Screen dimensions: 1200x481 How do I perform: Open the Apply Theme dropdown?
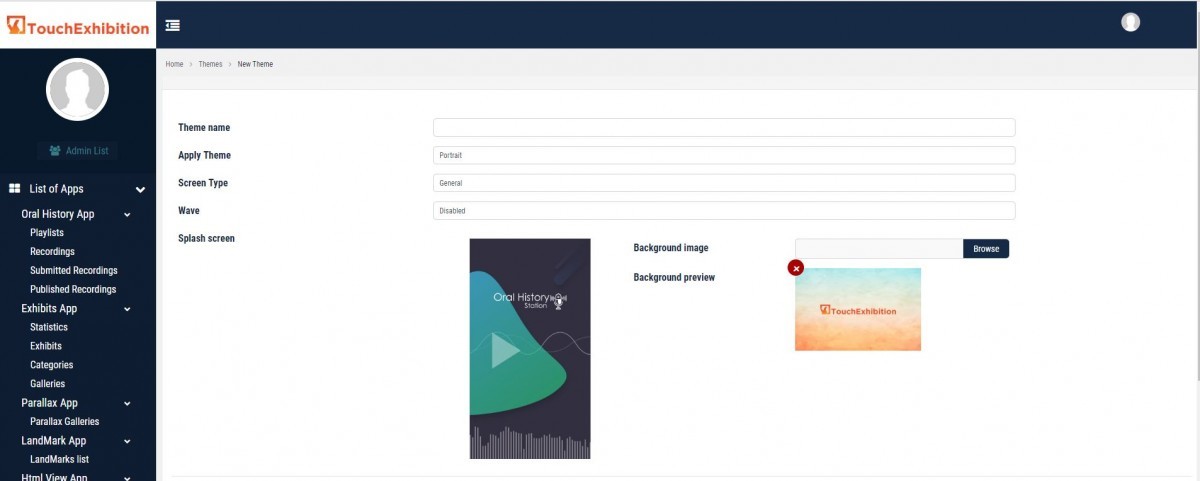tap(723, 155)
